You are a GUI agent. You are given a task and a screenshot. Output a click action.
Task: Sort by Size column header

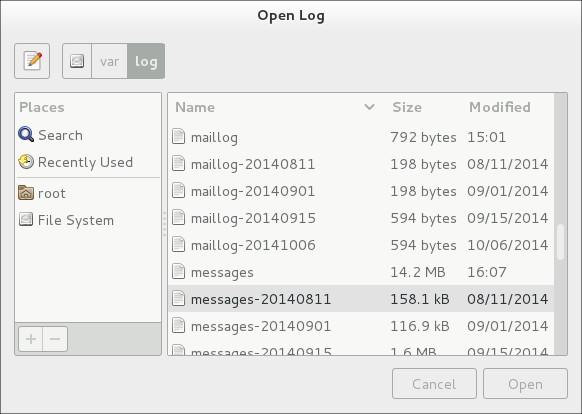pyautogui.click(x=407, y=107)
